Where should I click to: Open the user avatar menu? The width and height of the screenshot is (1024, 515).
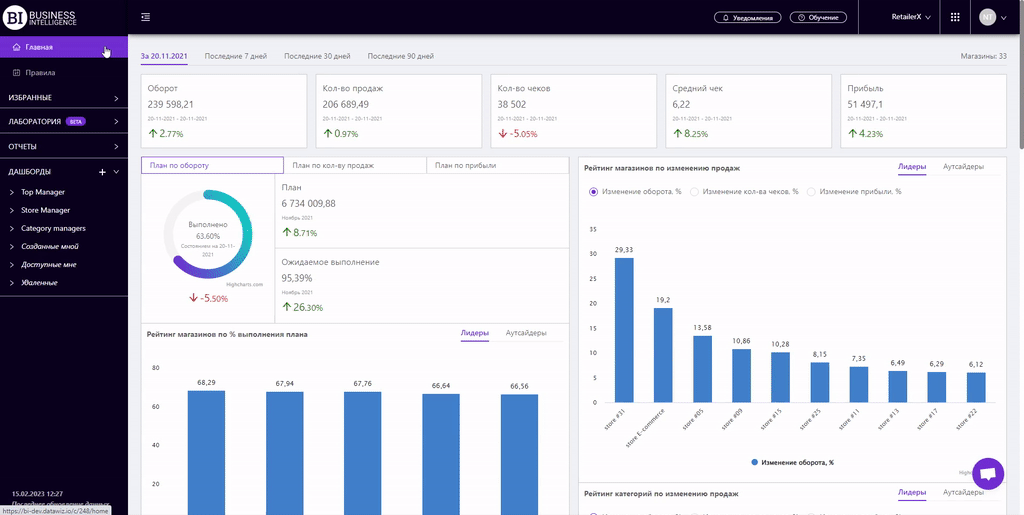coord(988,17)
